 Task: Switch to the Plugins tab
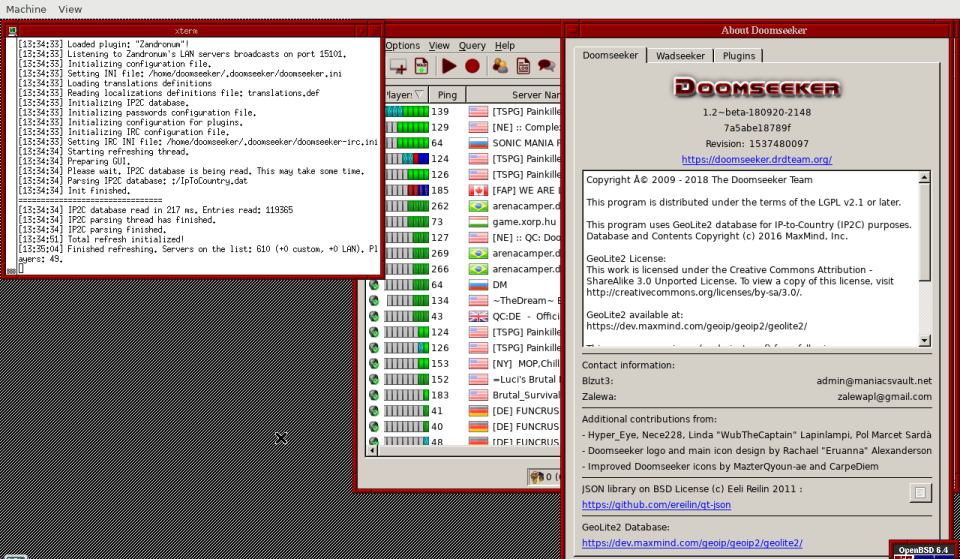739,56
